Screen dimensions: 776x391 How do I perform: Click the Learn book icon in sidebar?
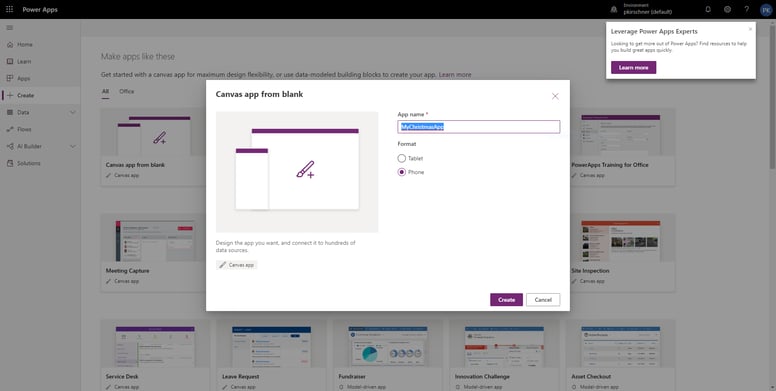[10, 61]
